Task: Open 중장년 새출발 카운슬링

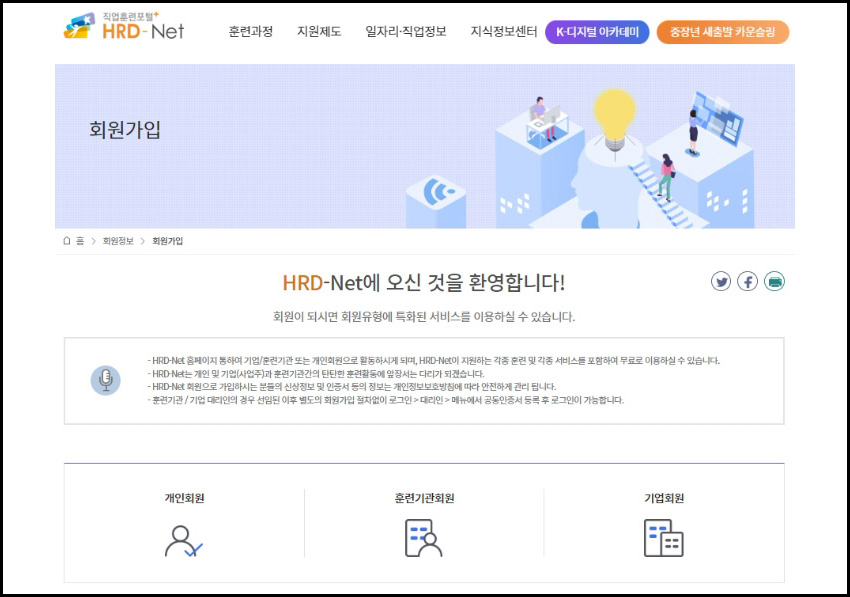Action: [723, 32]
